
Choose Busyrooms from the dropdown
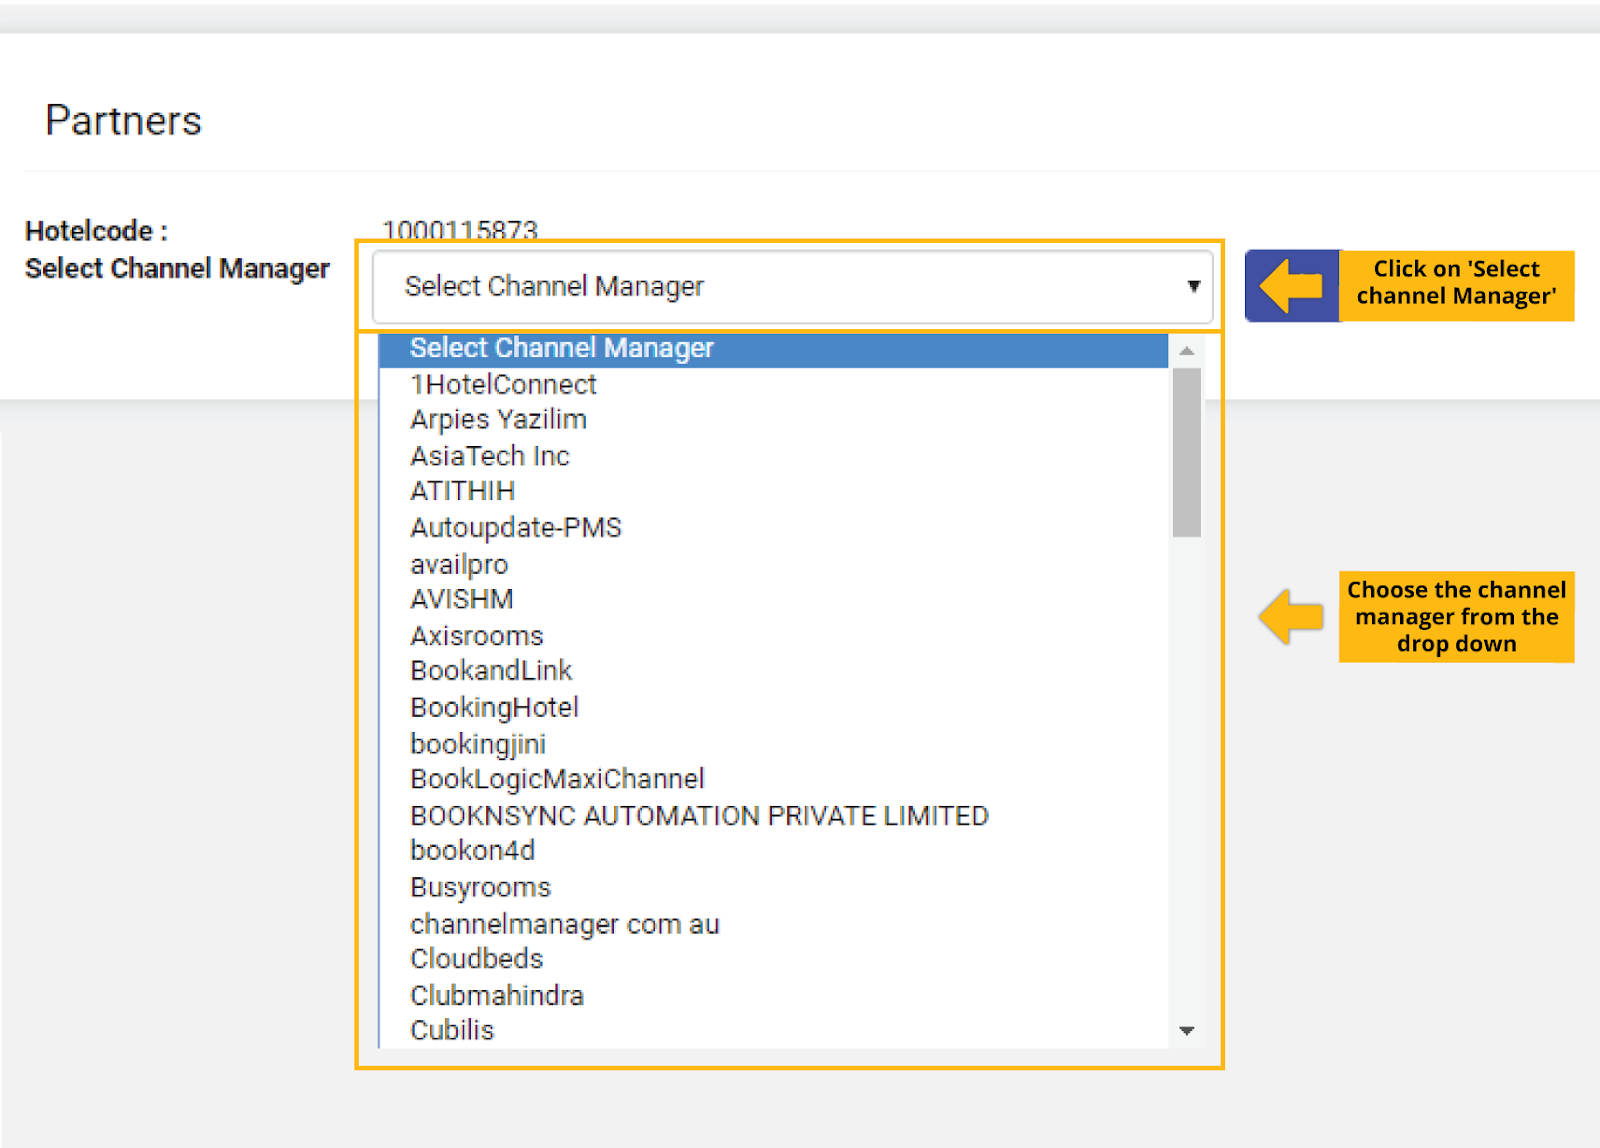click(479, 886)
